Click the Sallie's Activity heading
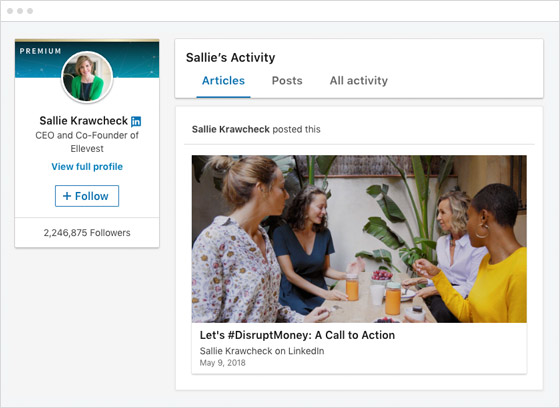The height and width of the screenshot is (408, 560). click(x=230, y=58)
